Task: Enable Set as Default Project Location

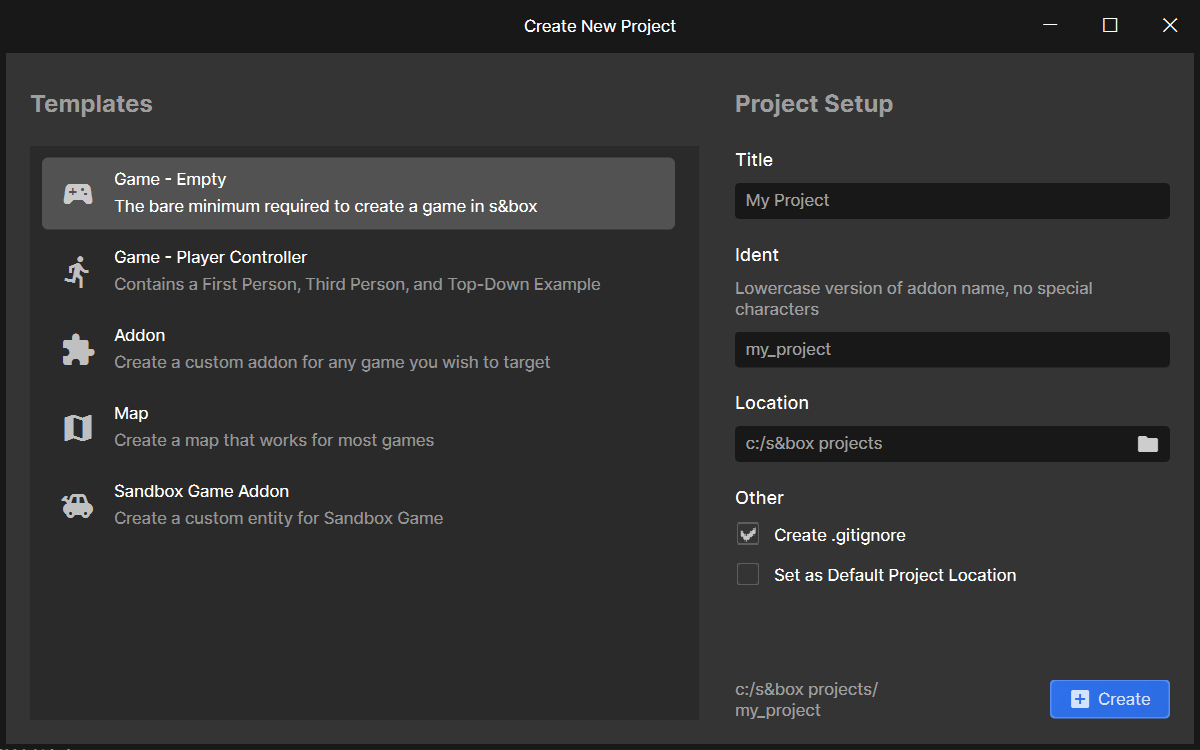Action: point(748,575)
